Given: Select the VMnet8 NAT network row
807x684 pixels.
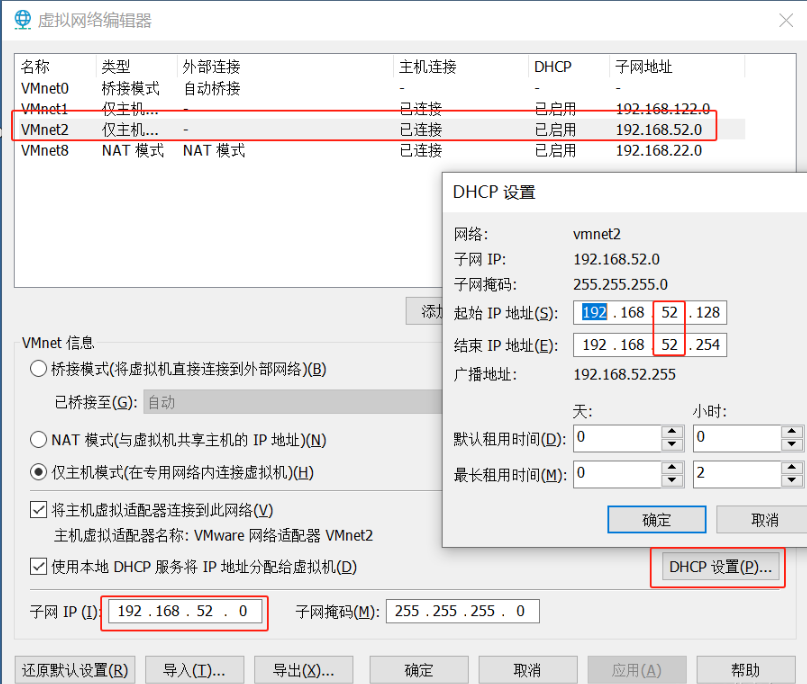Looking at the screenshot, I should [382, 150].
